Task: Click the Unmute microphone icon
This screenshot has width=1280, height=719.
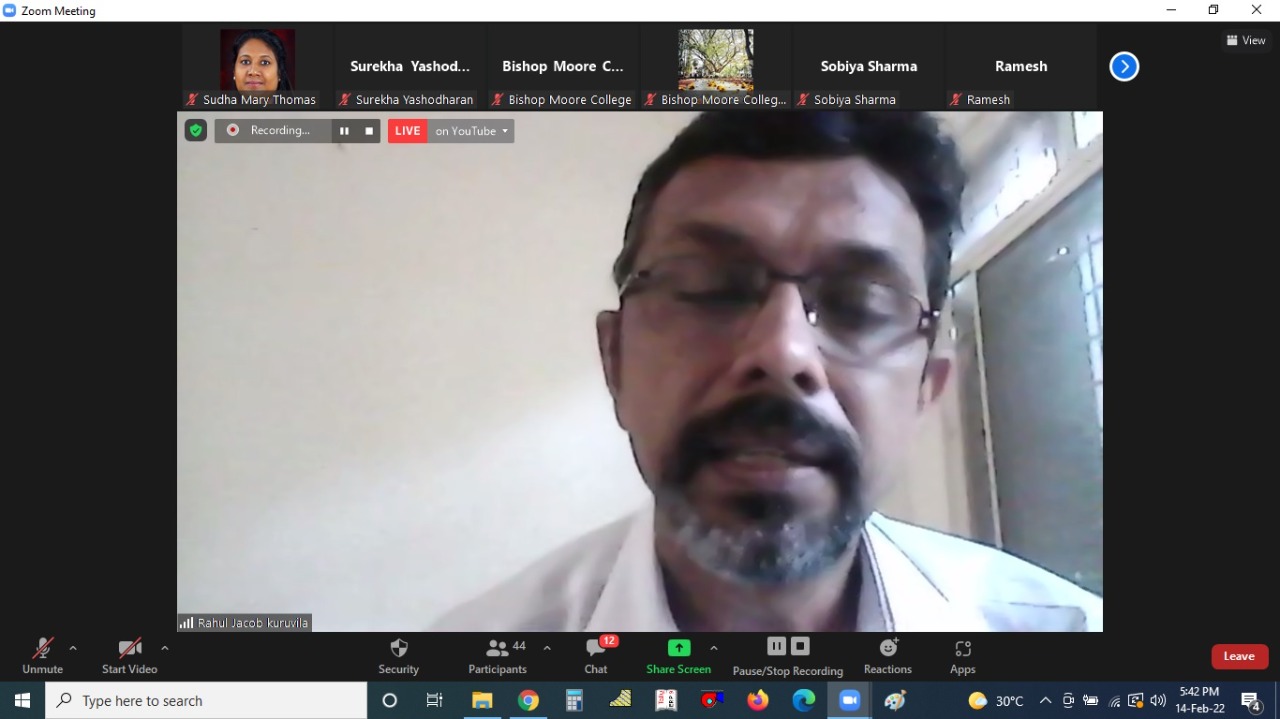Action: pyautogui.click(x=42, y=648)
